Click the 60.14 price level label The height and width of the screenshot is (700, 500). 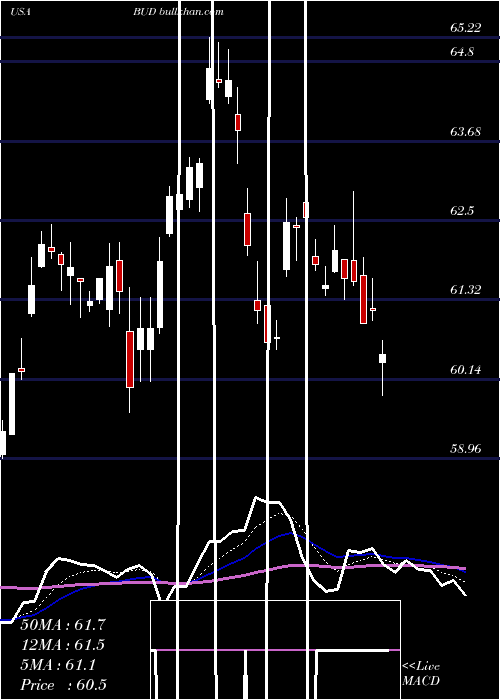pyautogui.click(x=466, y=370)
